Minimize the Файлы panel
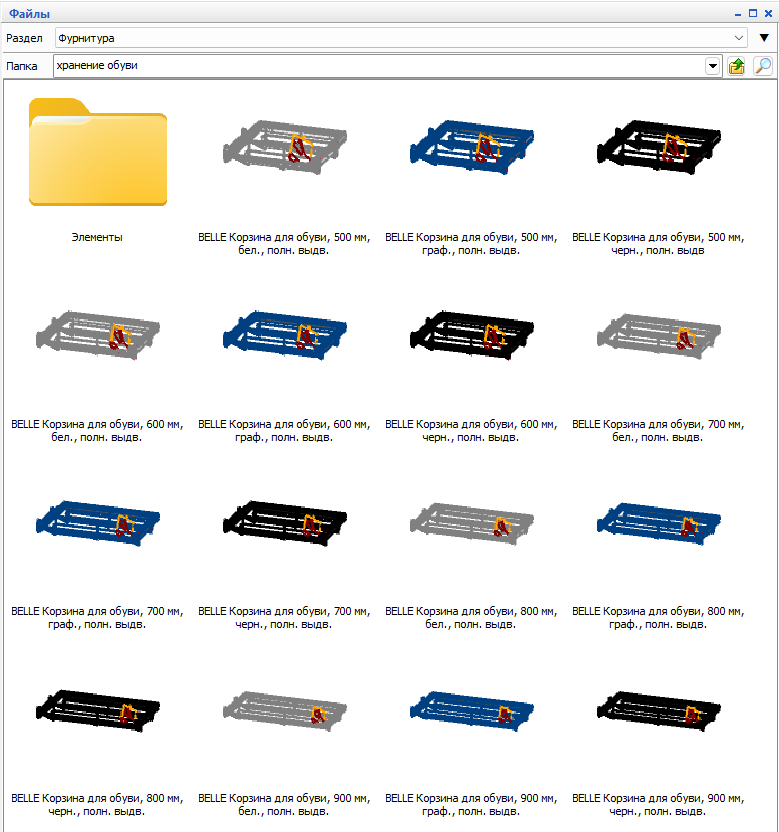The image size is (779, 832). tap(738, 14)
